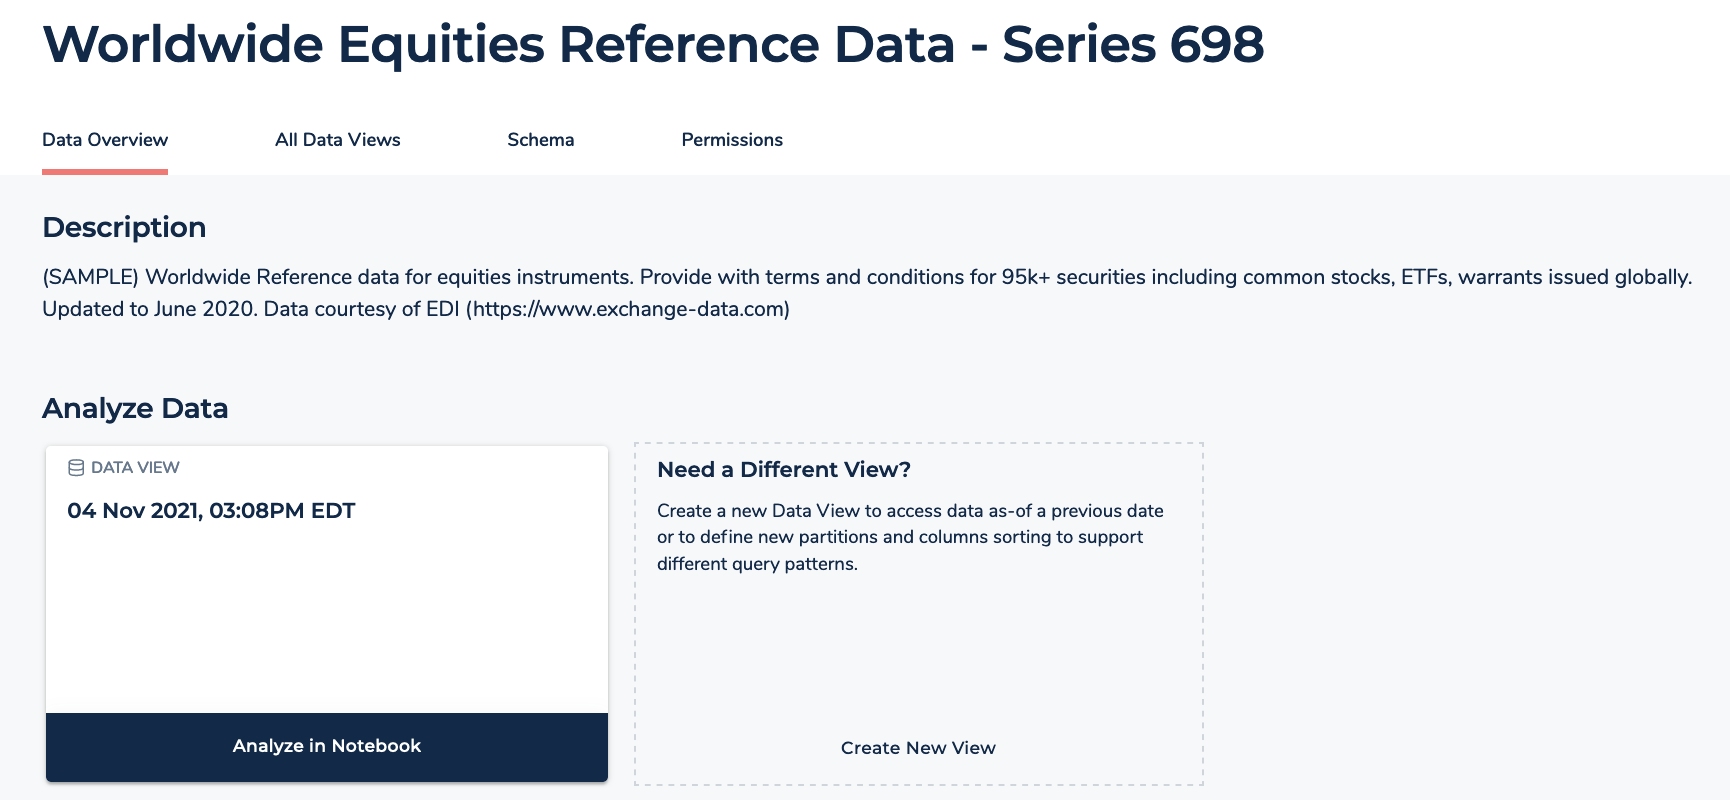Select the Data Overview tab
Screen dimensions: 1730x800
(104, 140)
